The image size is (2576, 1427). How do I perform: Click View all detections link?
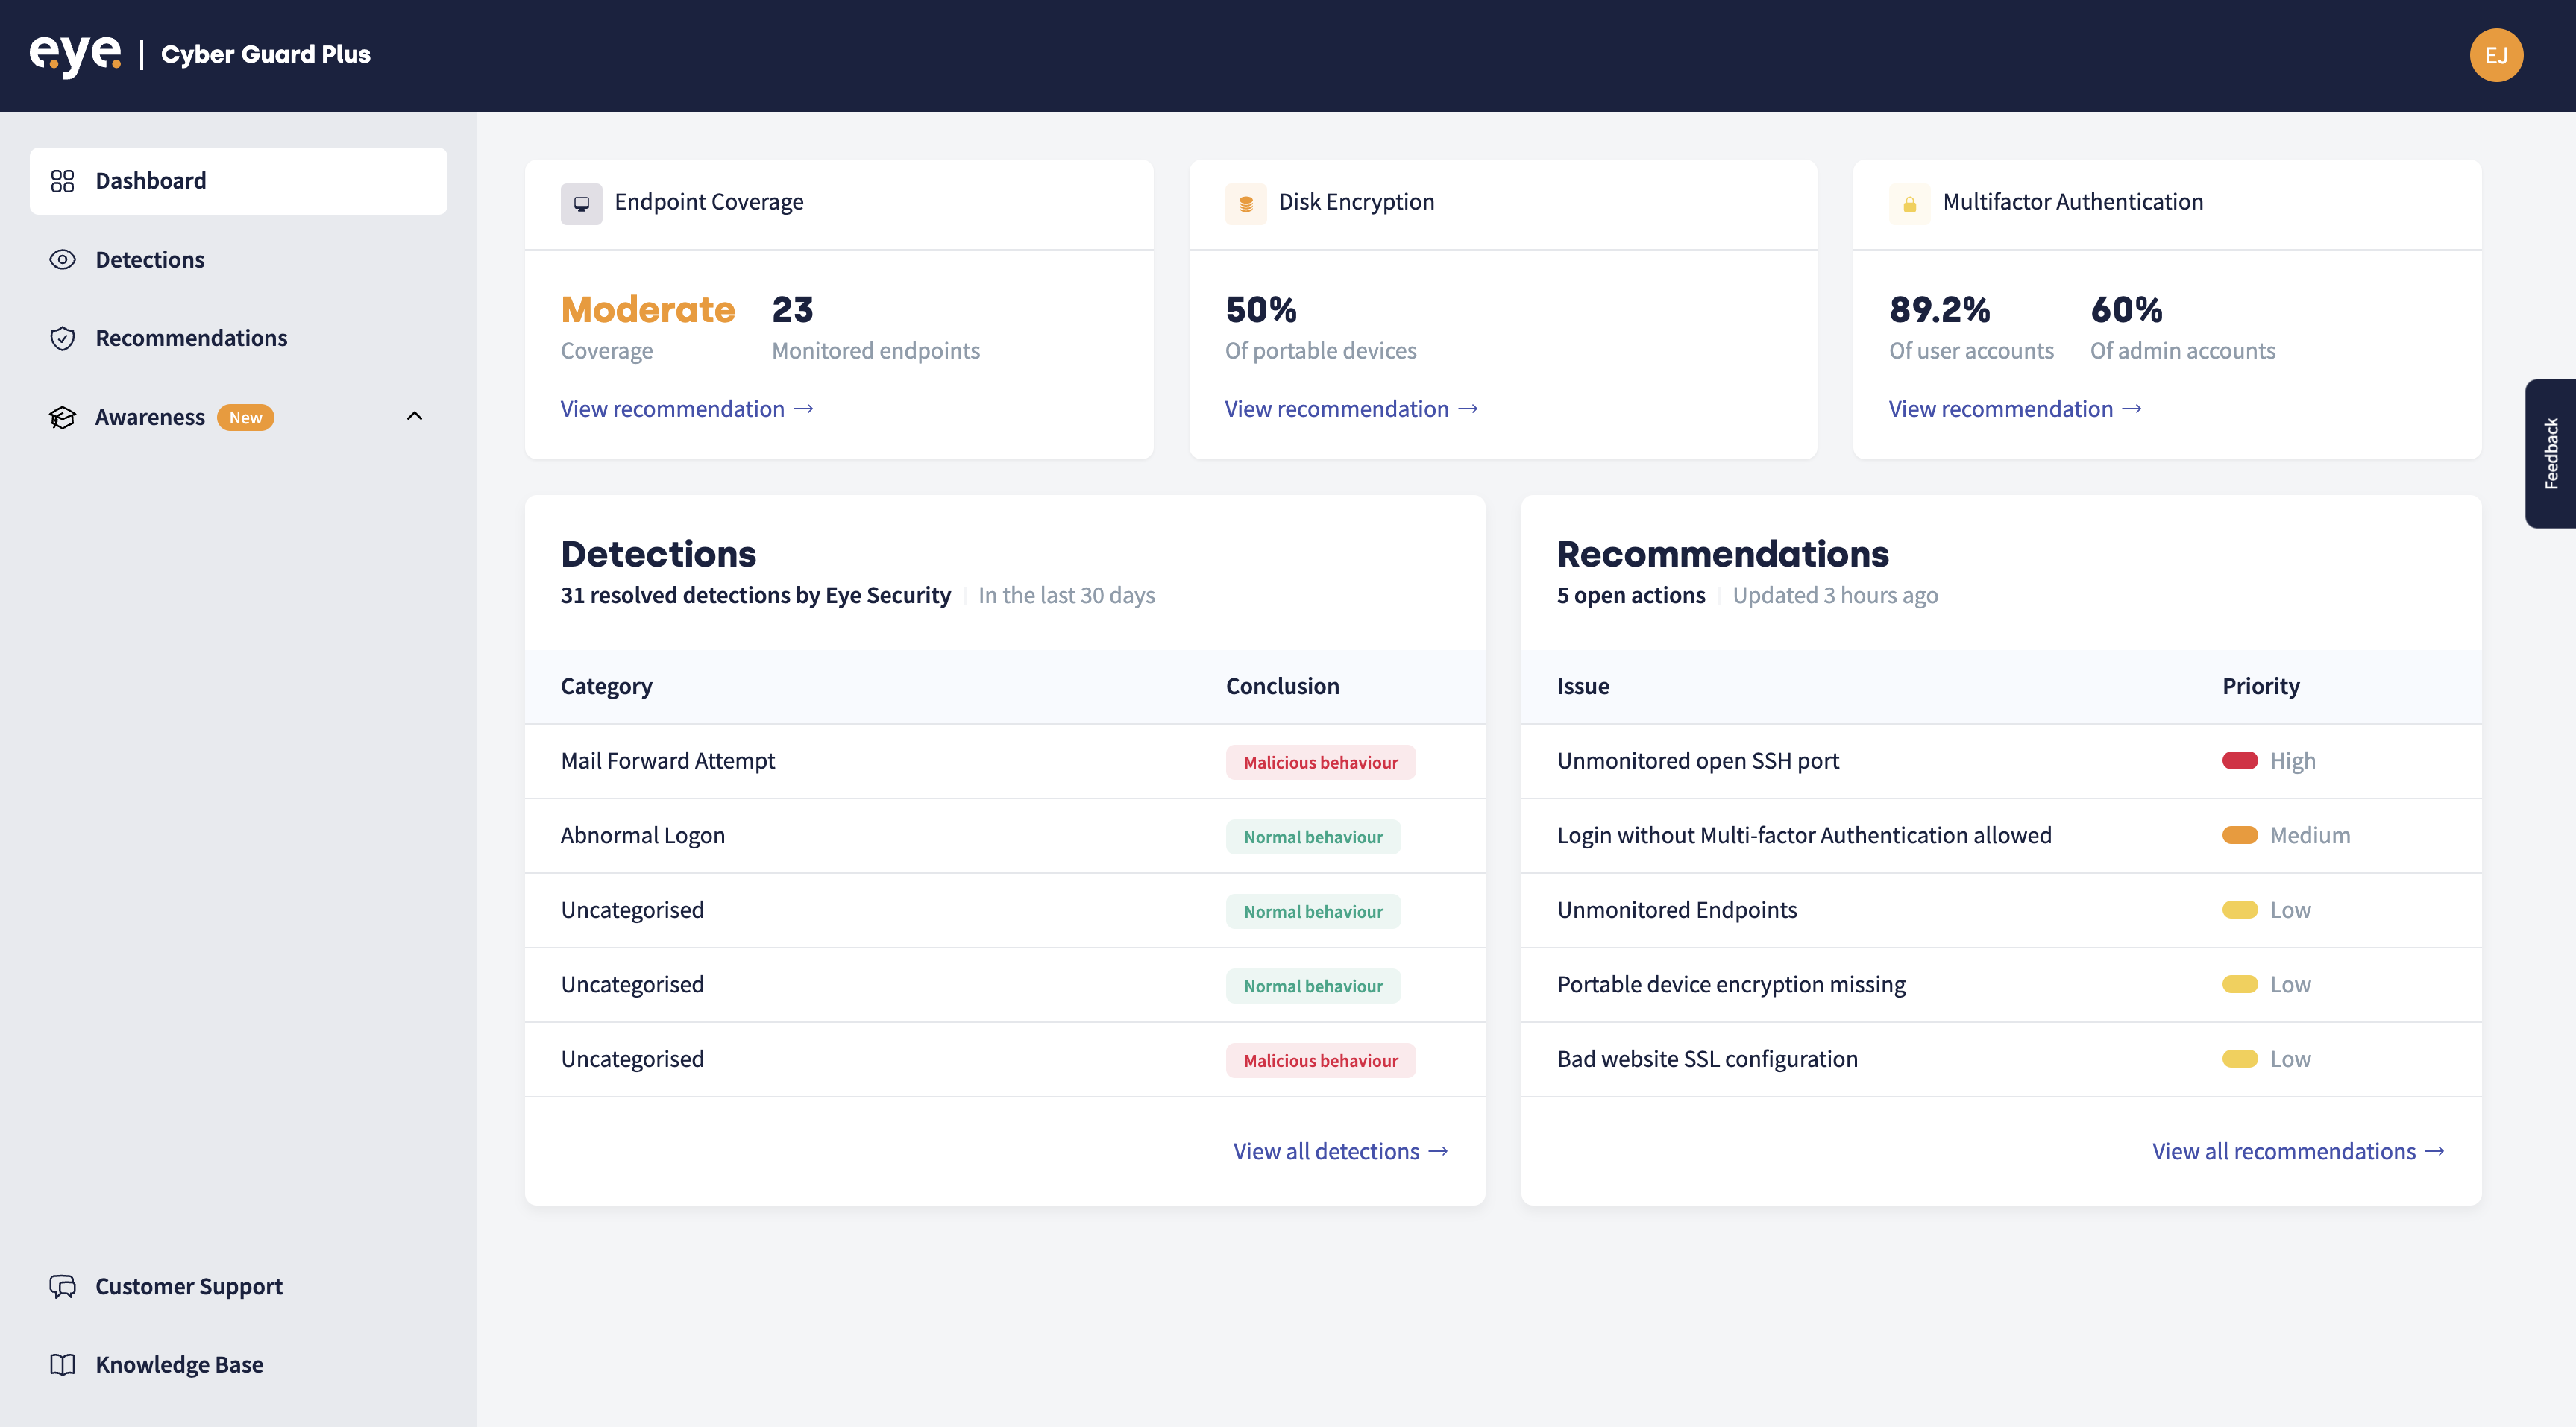1340,1151
